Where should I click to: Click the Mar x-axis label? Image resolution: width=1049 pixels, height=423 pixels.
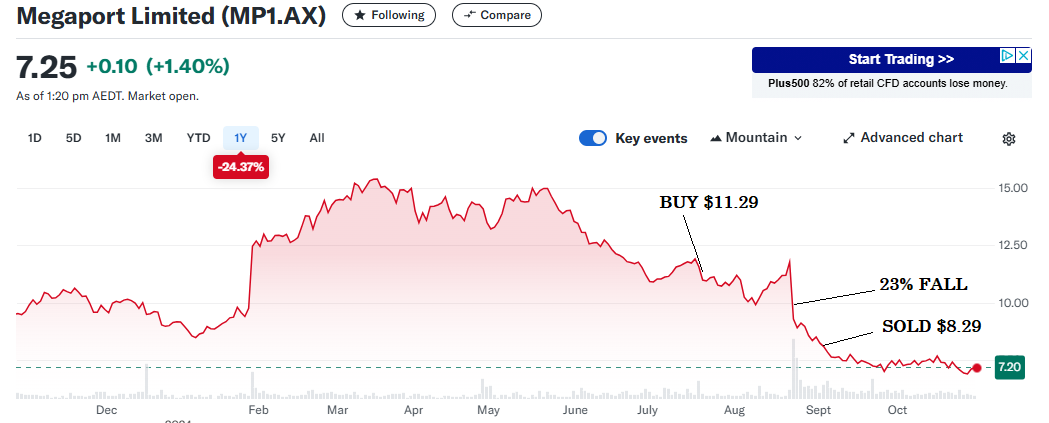tap(338, 410)
